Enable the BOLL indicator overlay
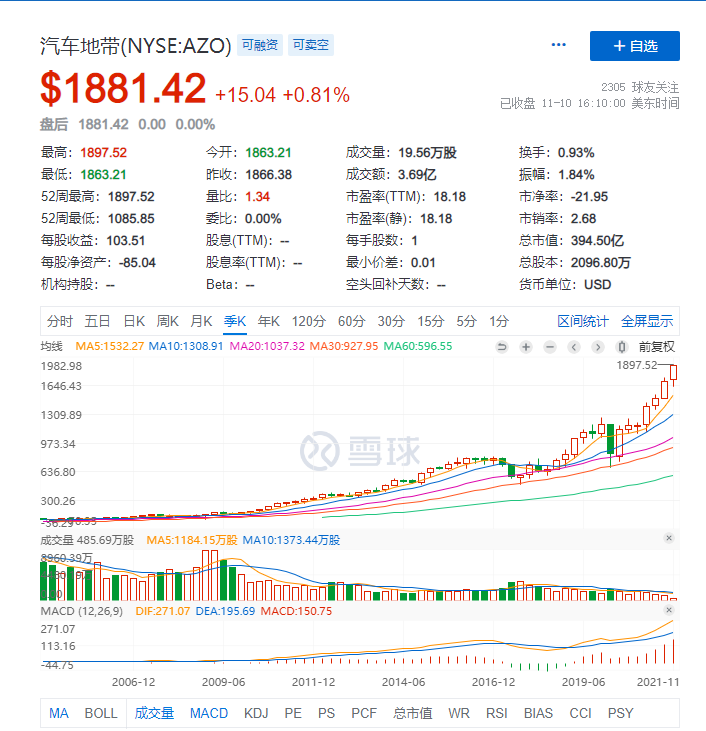The image size is (706, 731). tap(101, 713)
